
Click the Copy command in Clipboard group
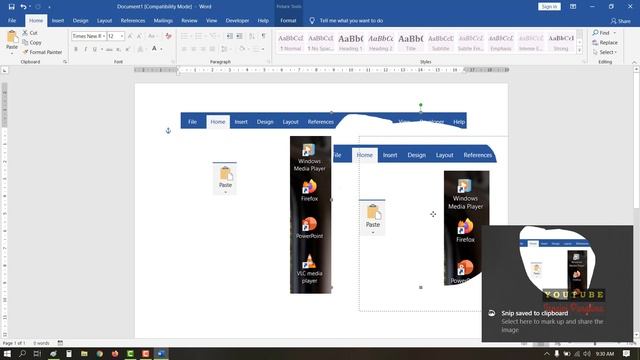31,42
